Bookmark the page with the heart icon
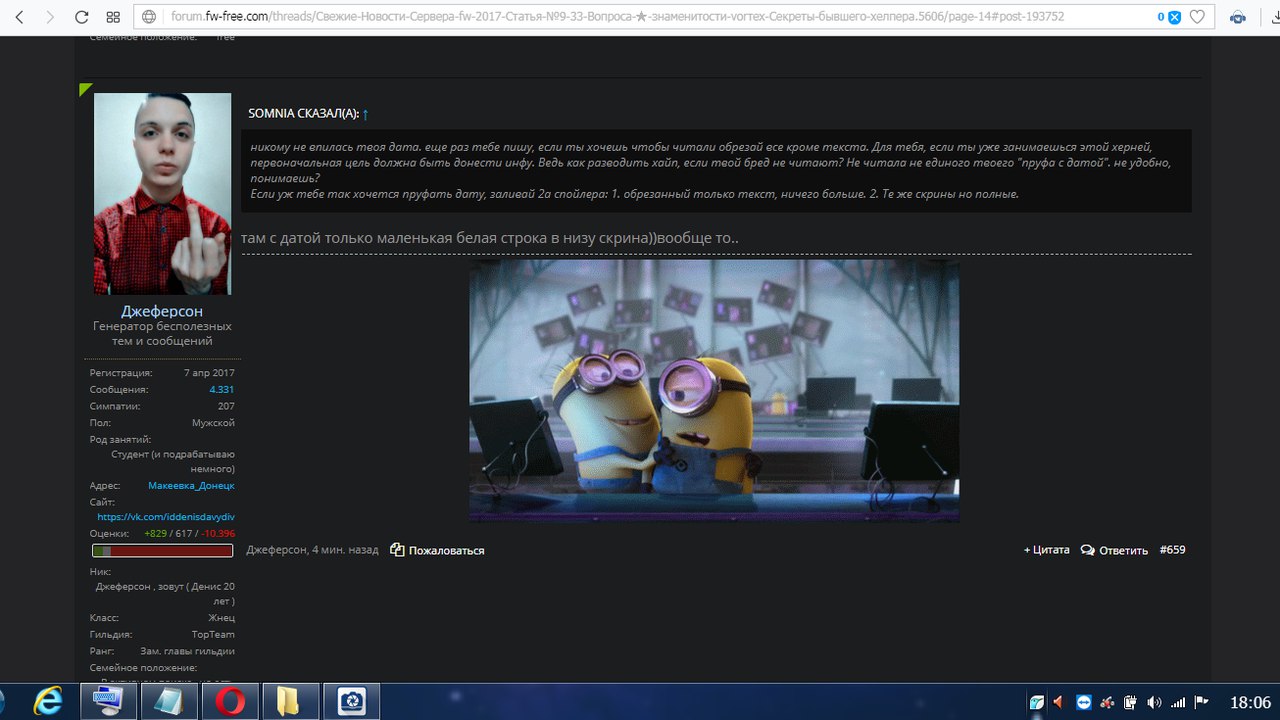The image size is (1280, 720). tap(1197, 17)
